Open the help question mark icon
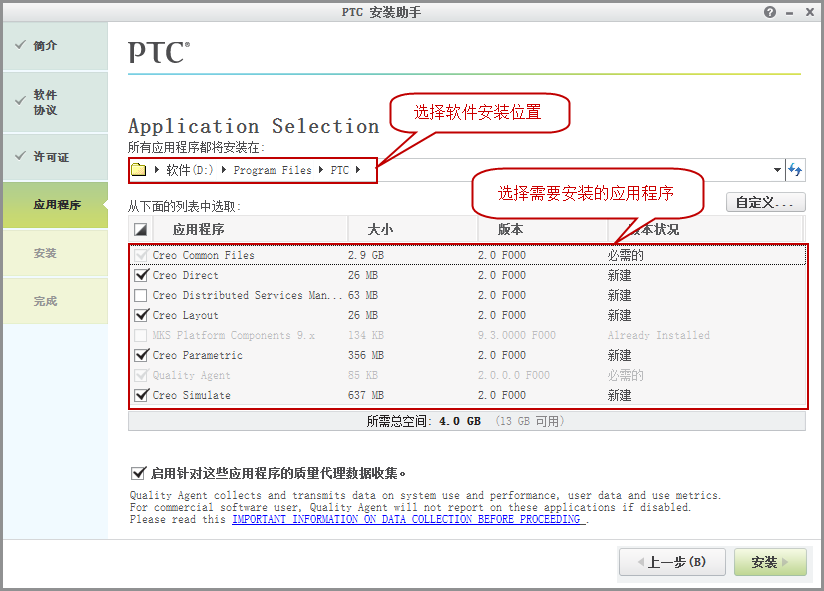The image size is (824, 591). click(769, 12)
